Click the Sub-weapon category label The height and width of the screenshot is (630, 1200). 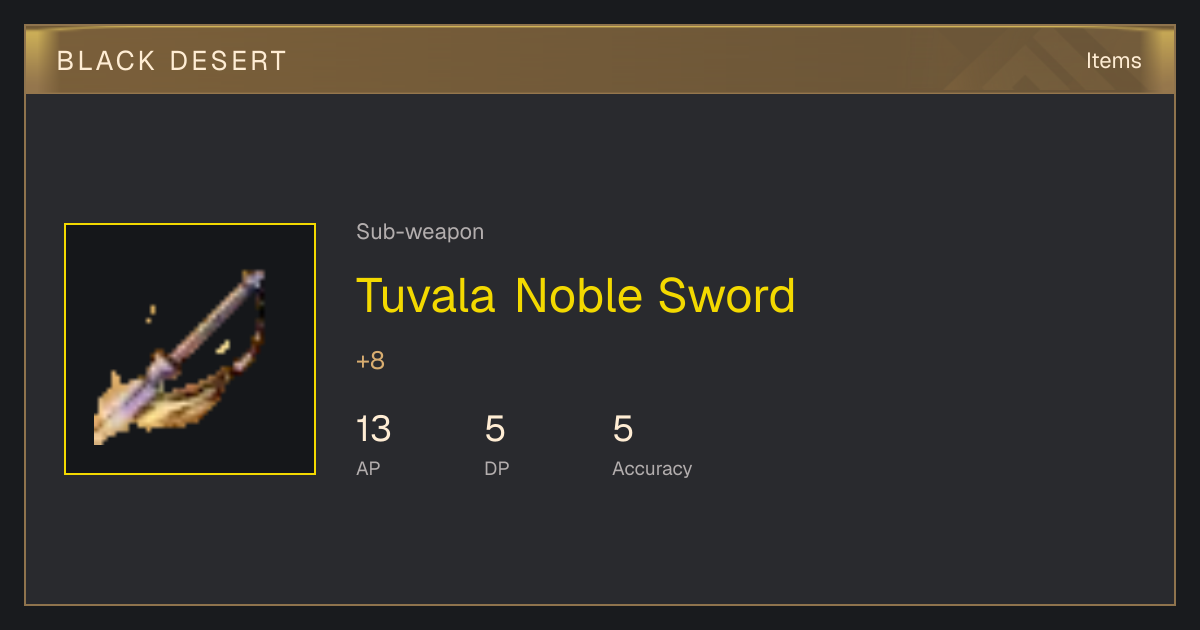pyautogui.click(x=420, y=232)
